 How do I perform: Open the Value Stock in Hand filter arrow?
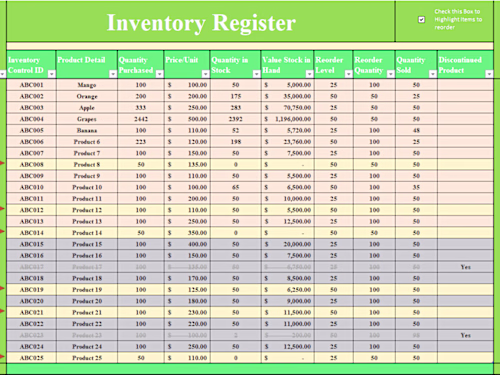pos(310,74)
